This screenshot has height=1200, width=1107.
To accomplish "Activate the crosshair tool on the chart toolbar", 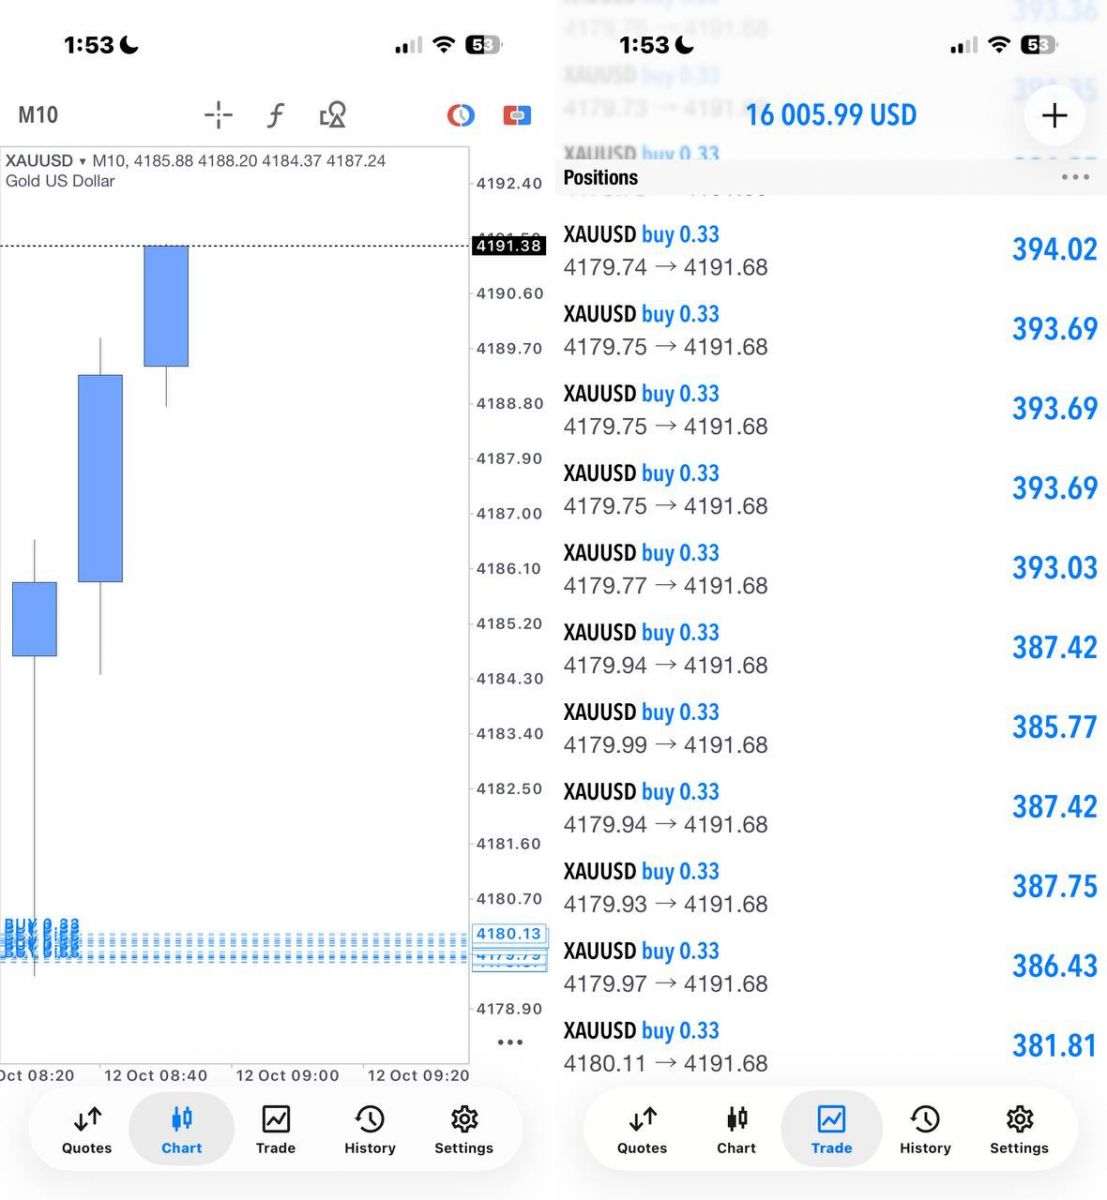I will click(218, 115).
